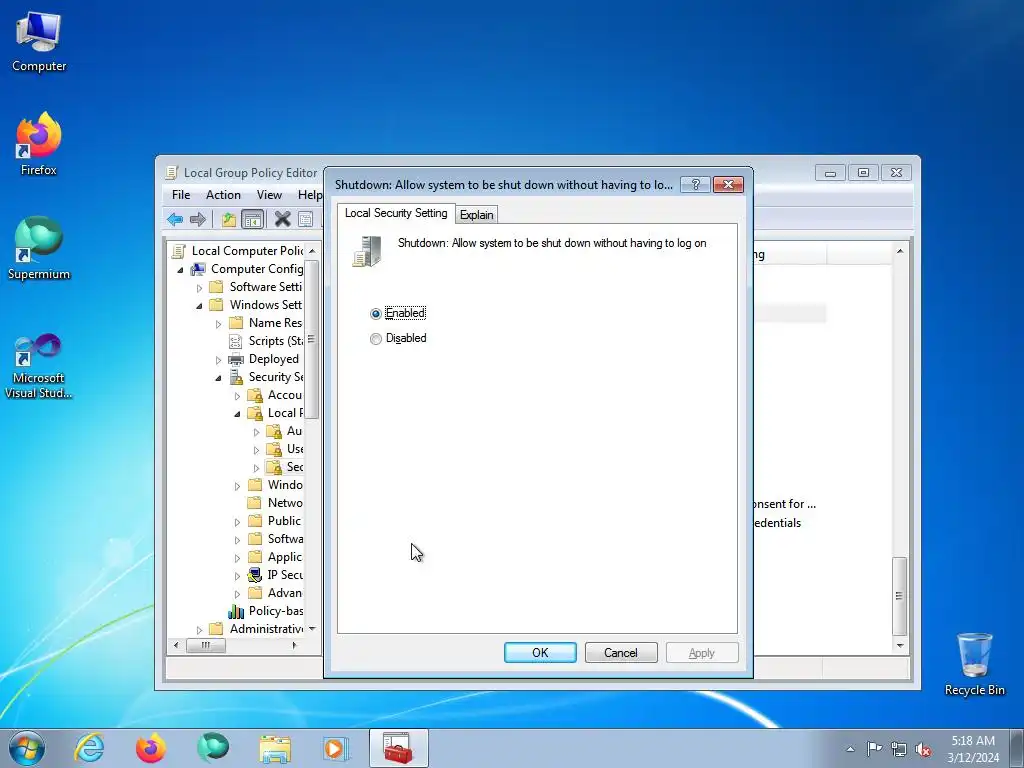Click the muted volume tray icon
Screen dimensions: 1024x768
point(923,750)
